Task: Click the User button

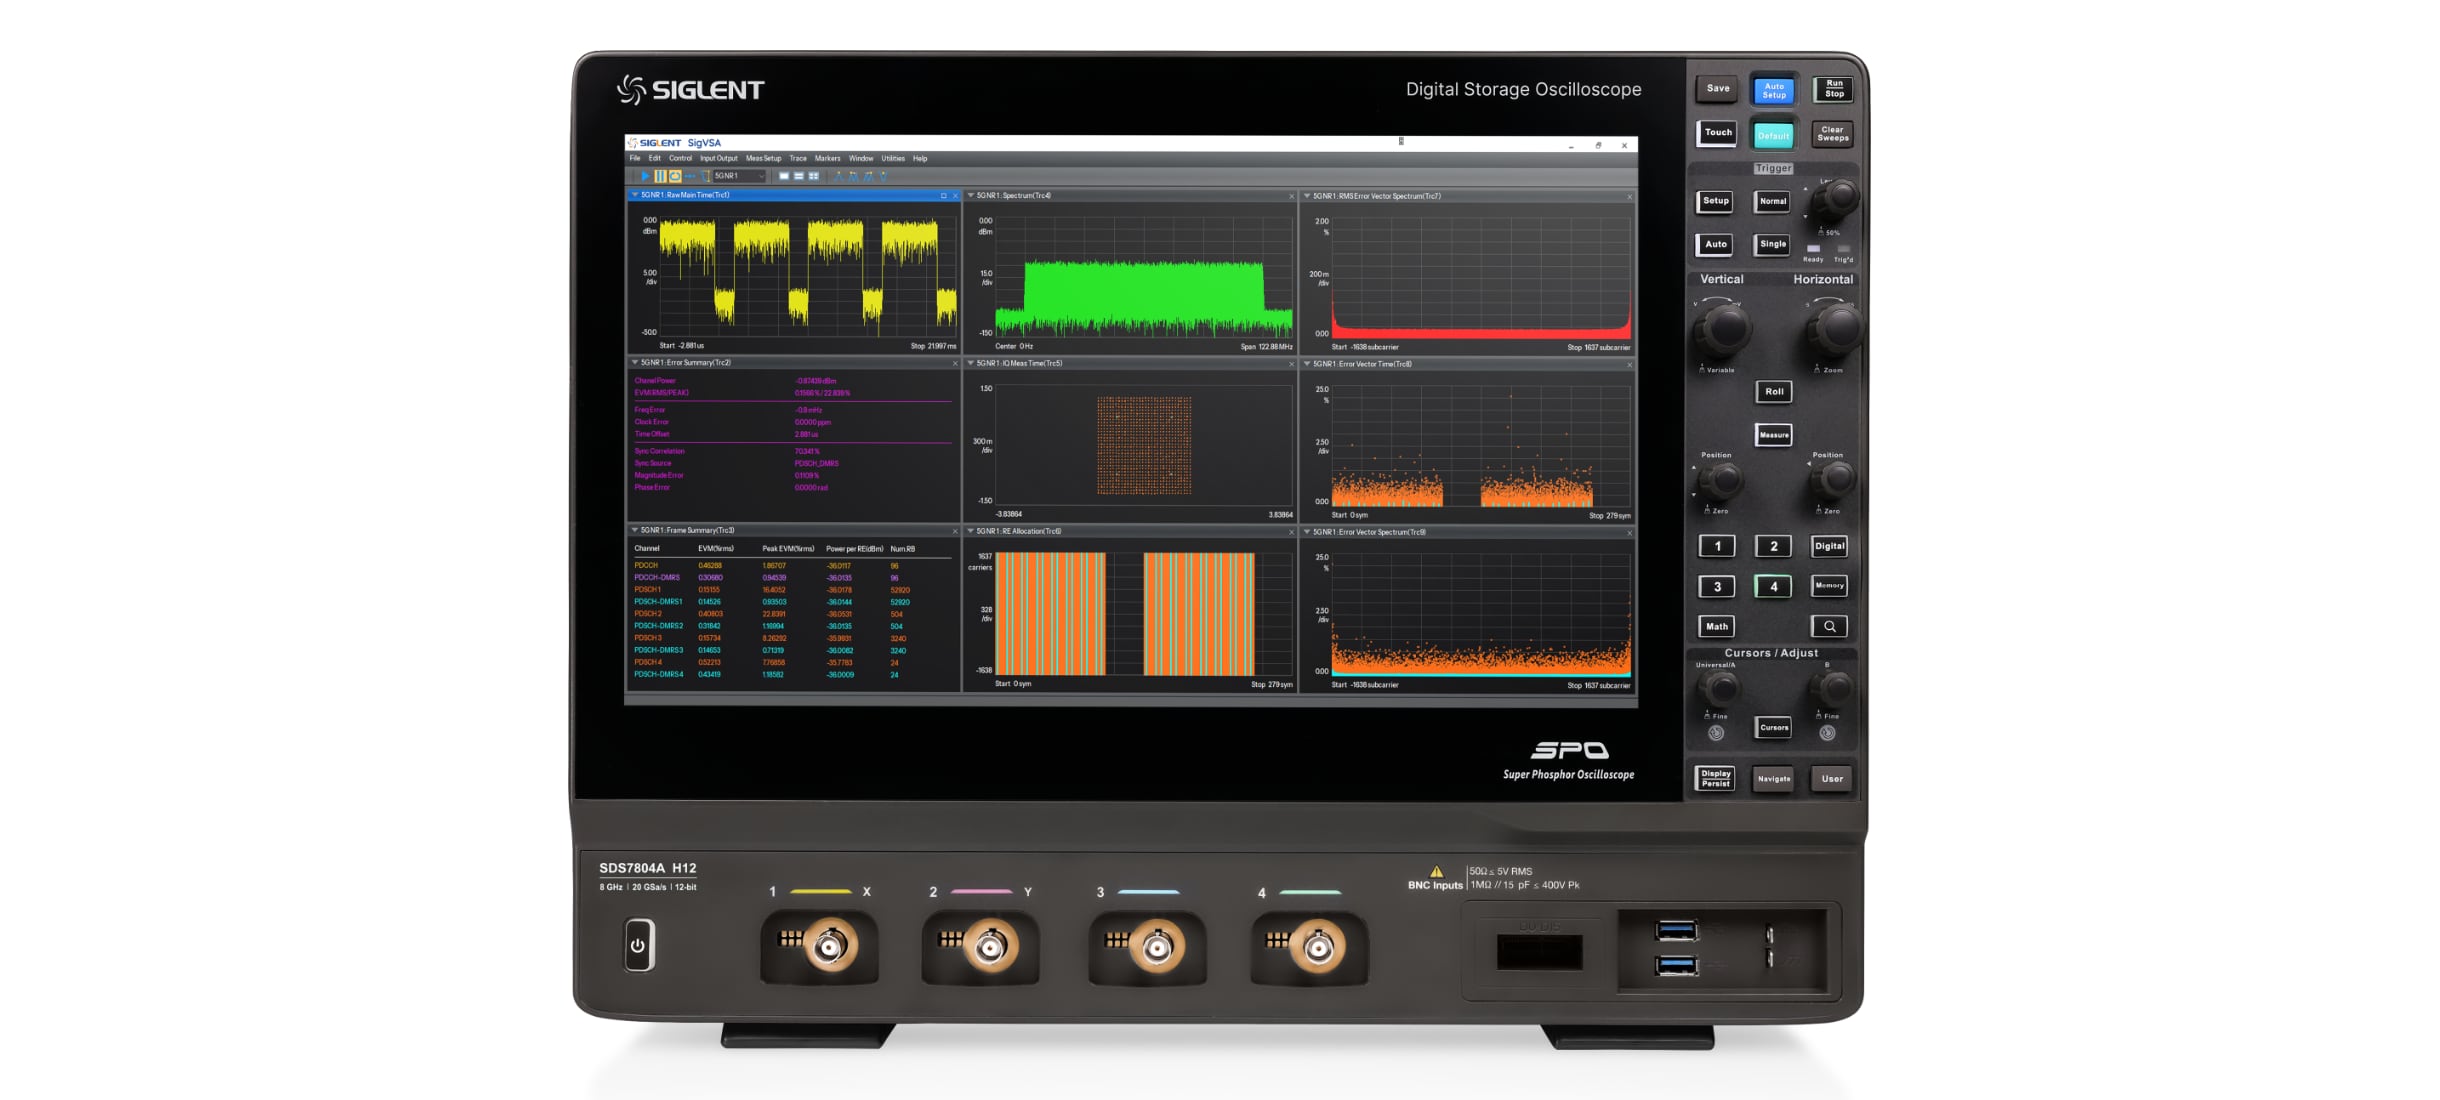Action: [1832, 779]
